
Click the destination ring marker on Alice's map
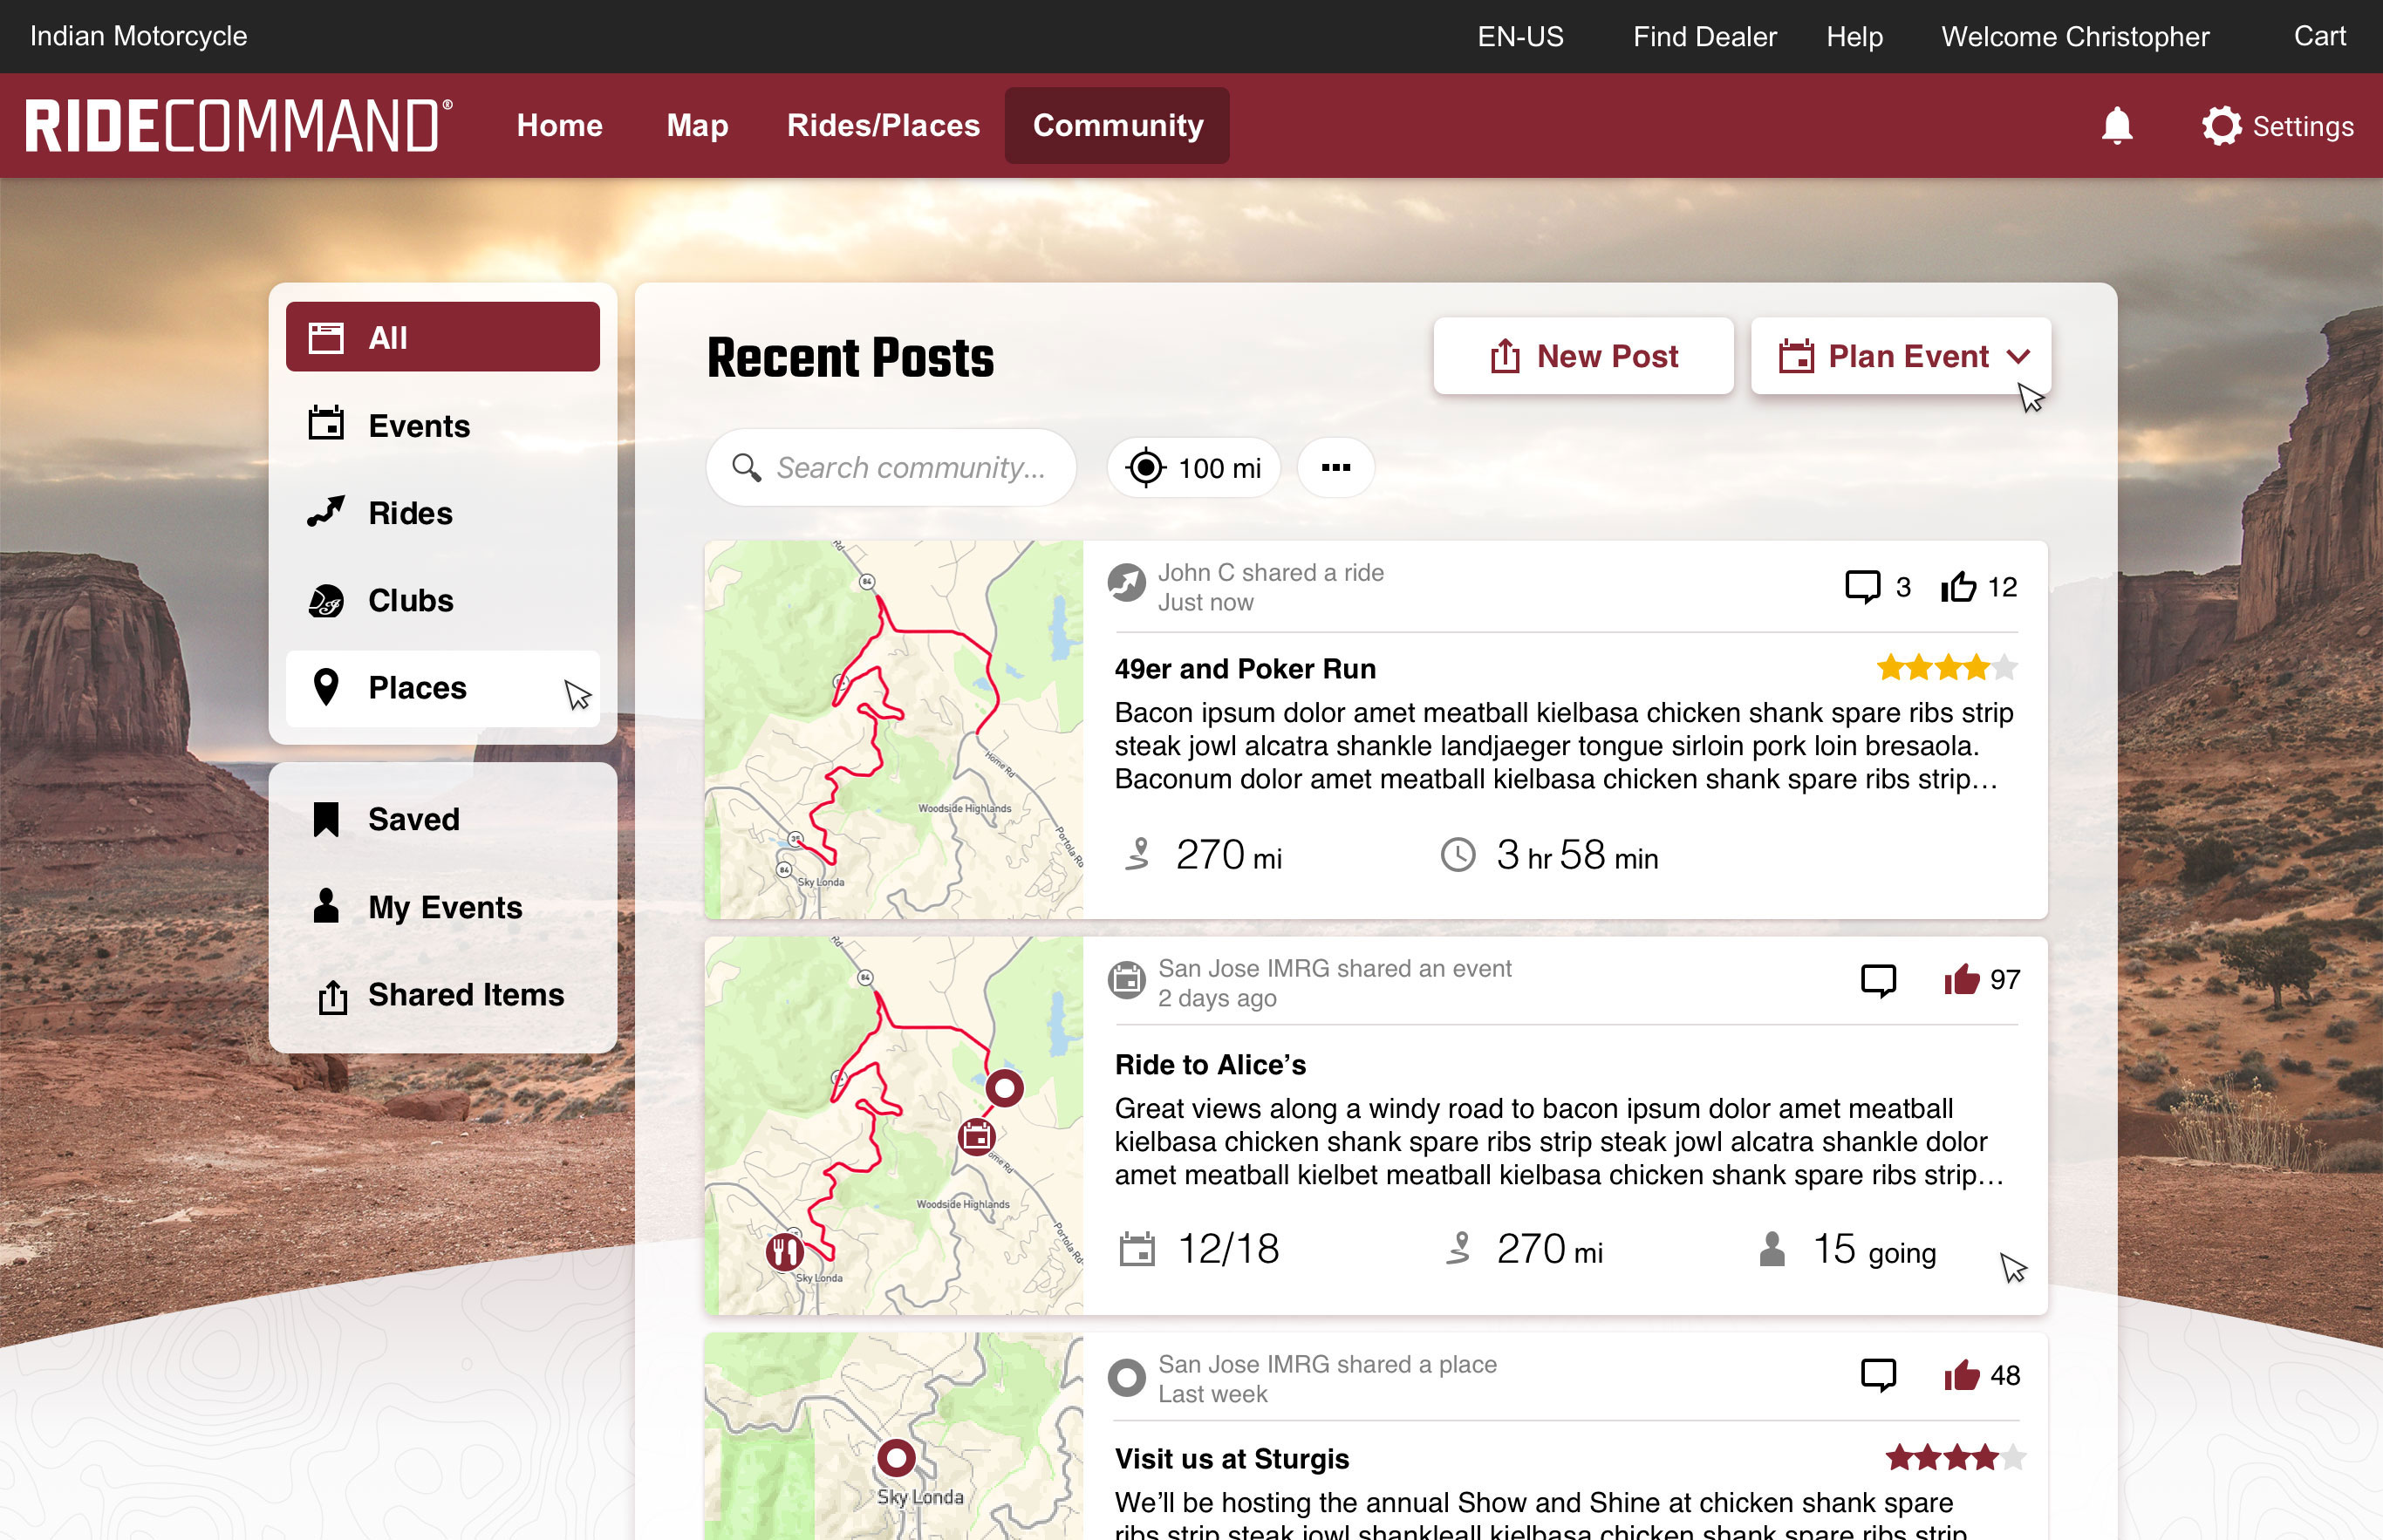[1005, 1087]
